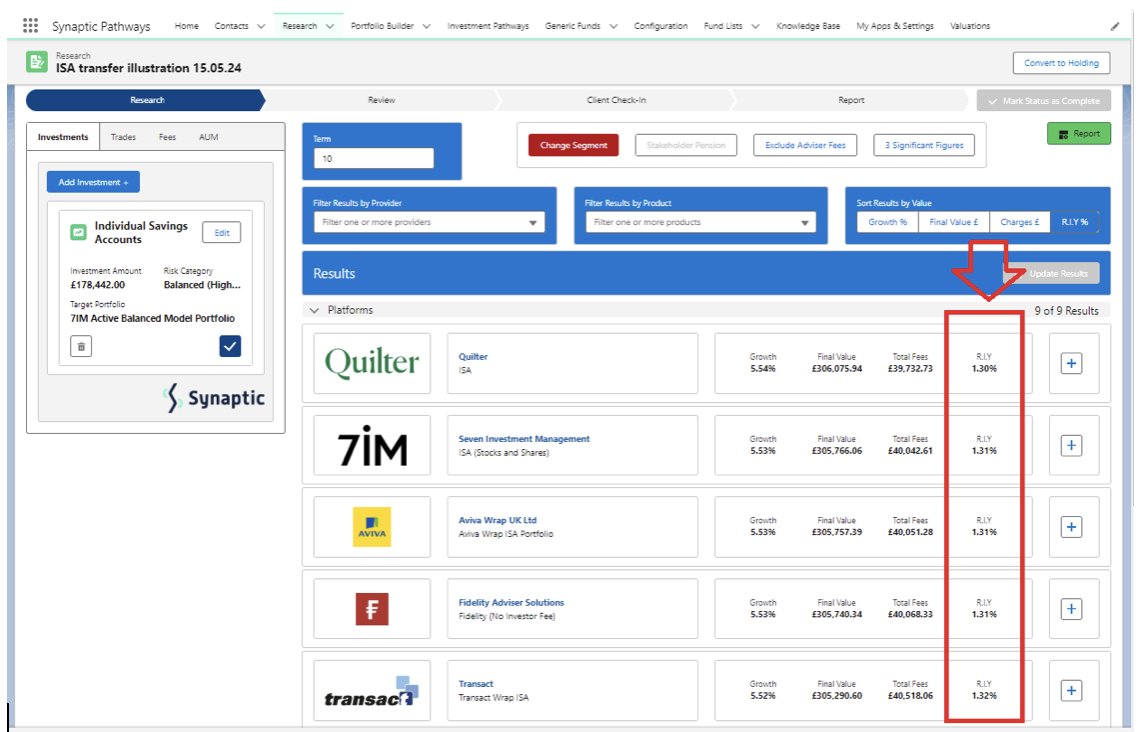Edit the Individual Savings Accounts investment
Viewport: 1138px width, 732px height.
coord(222,233)
